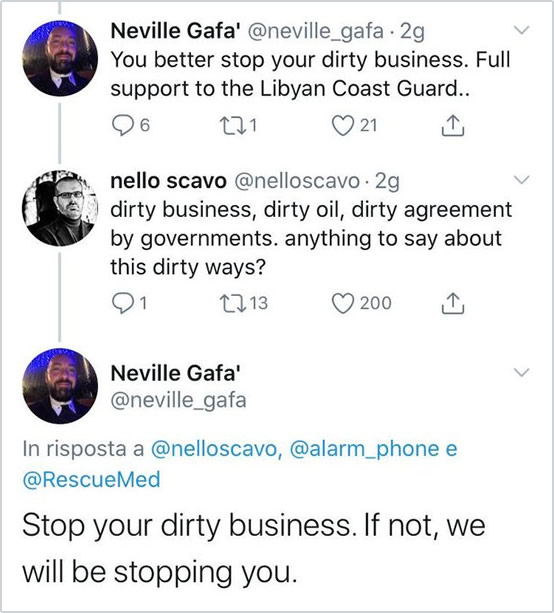Open nello scavo's black-and-white profile photo

pyautogui.click(x=60, y=208)
